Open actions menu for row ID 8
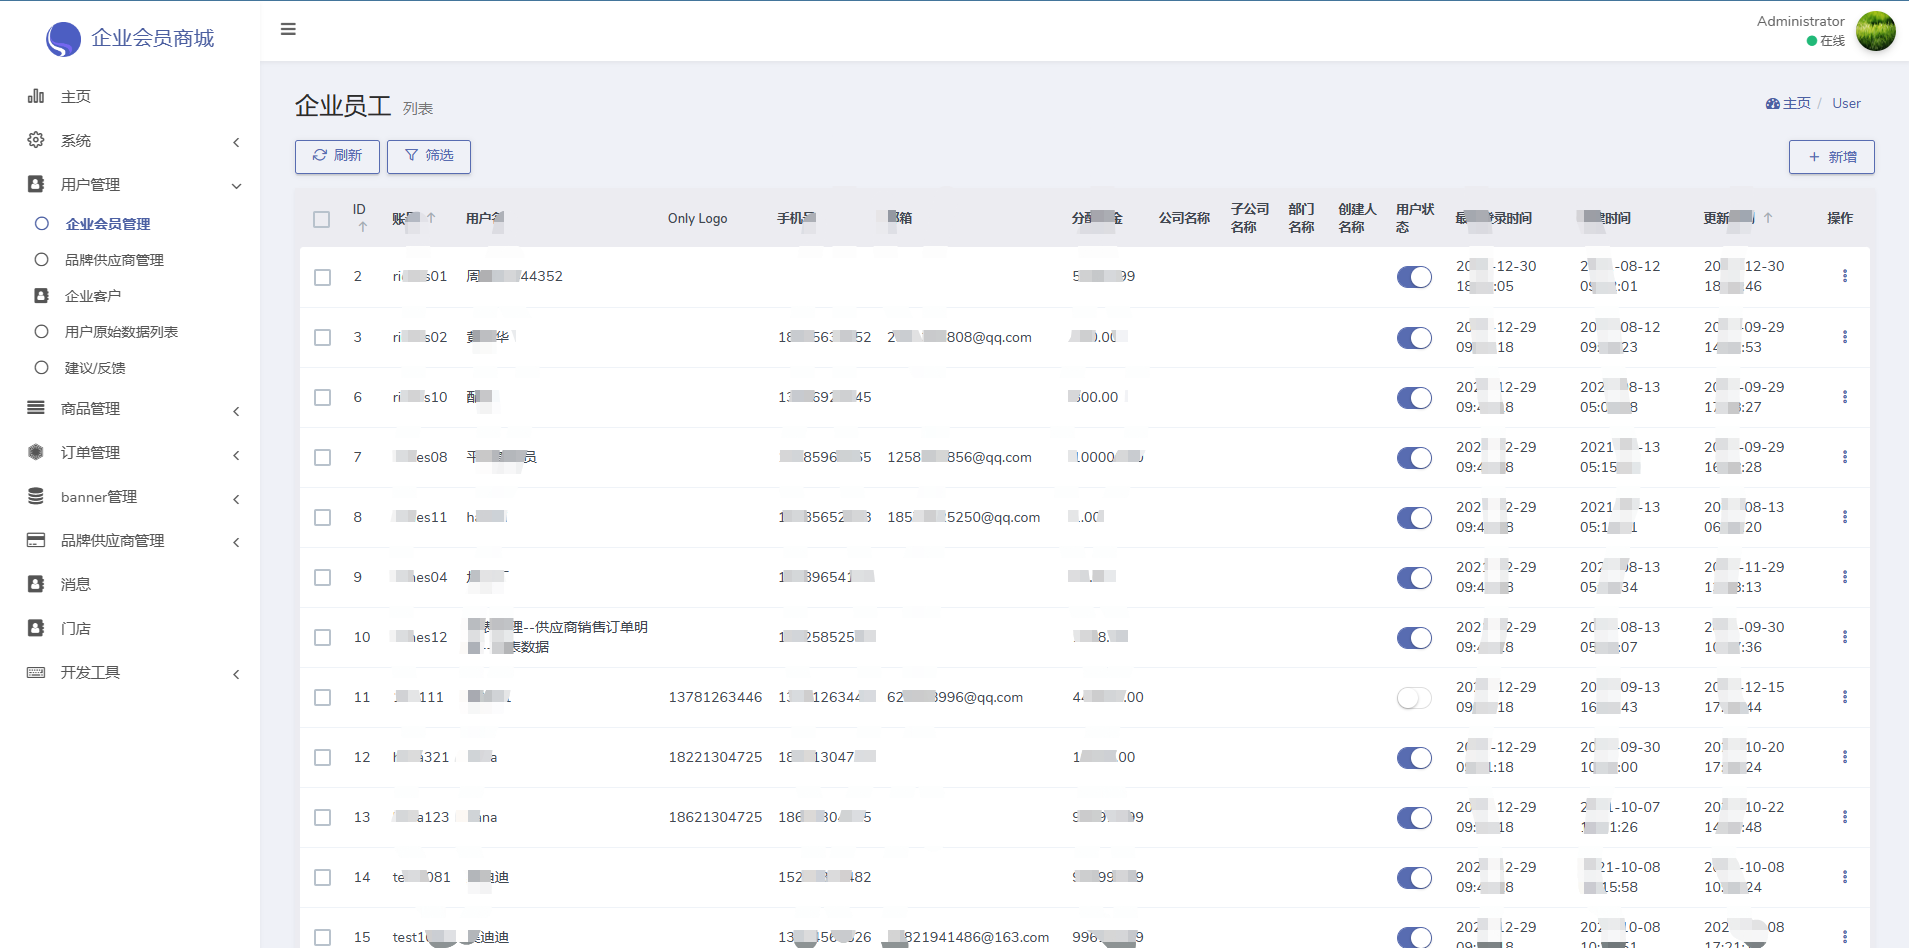Image resolution: width=1909 pixels, height=948 pixels. coord(1844,517)
